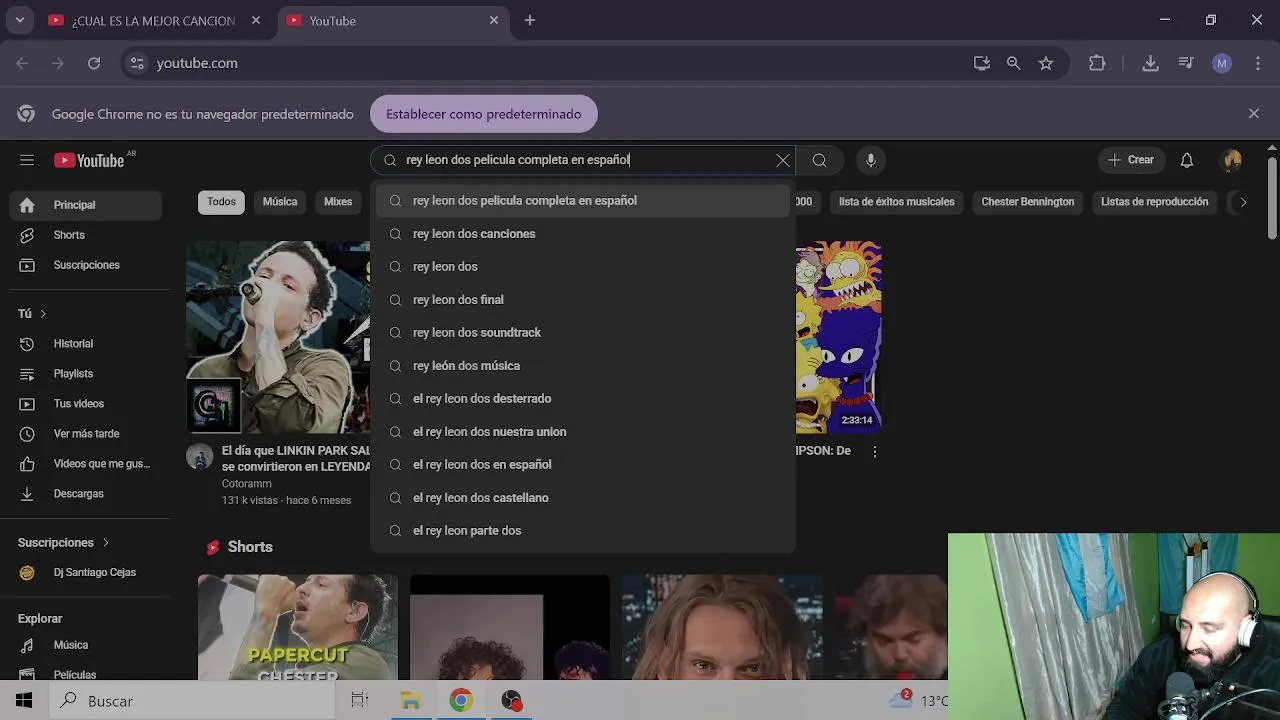Viewport: 1280px width, 720px height.
Task: Expand the Suscripciones section header
Action: [64, 543]
